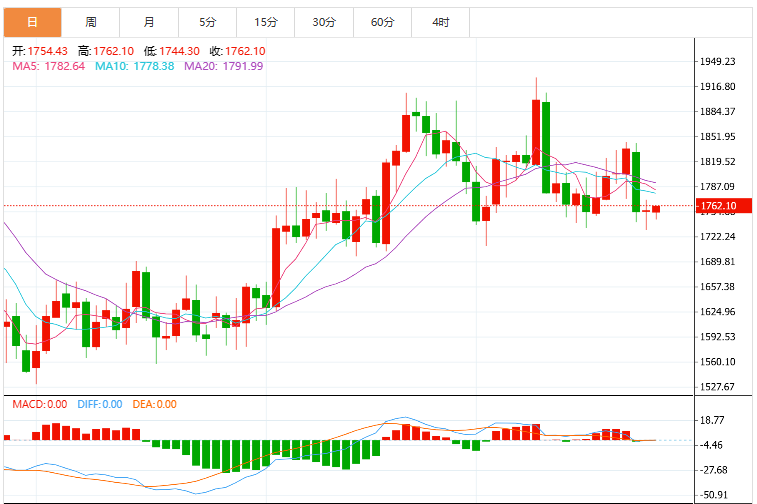Click the MA10 1778.38 indicator label
The image size is (757, 504).
pyautogui.click(x=134, y=66)
